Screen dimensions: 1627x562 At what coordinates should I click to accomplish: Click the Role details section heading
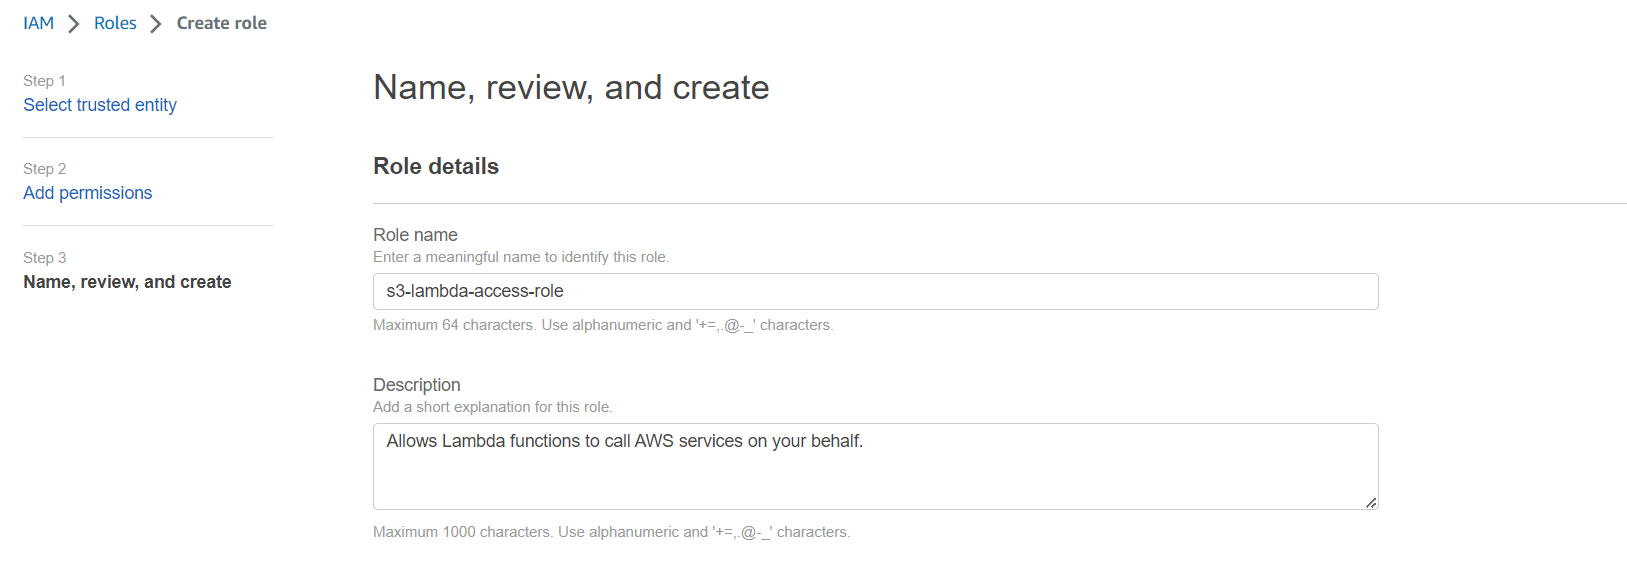point(436,166)
